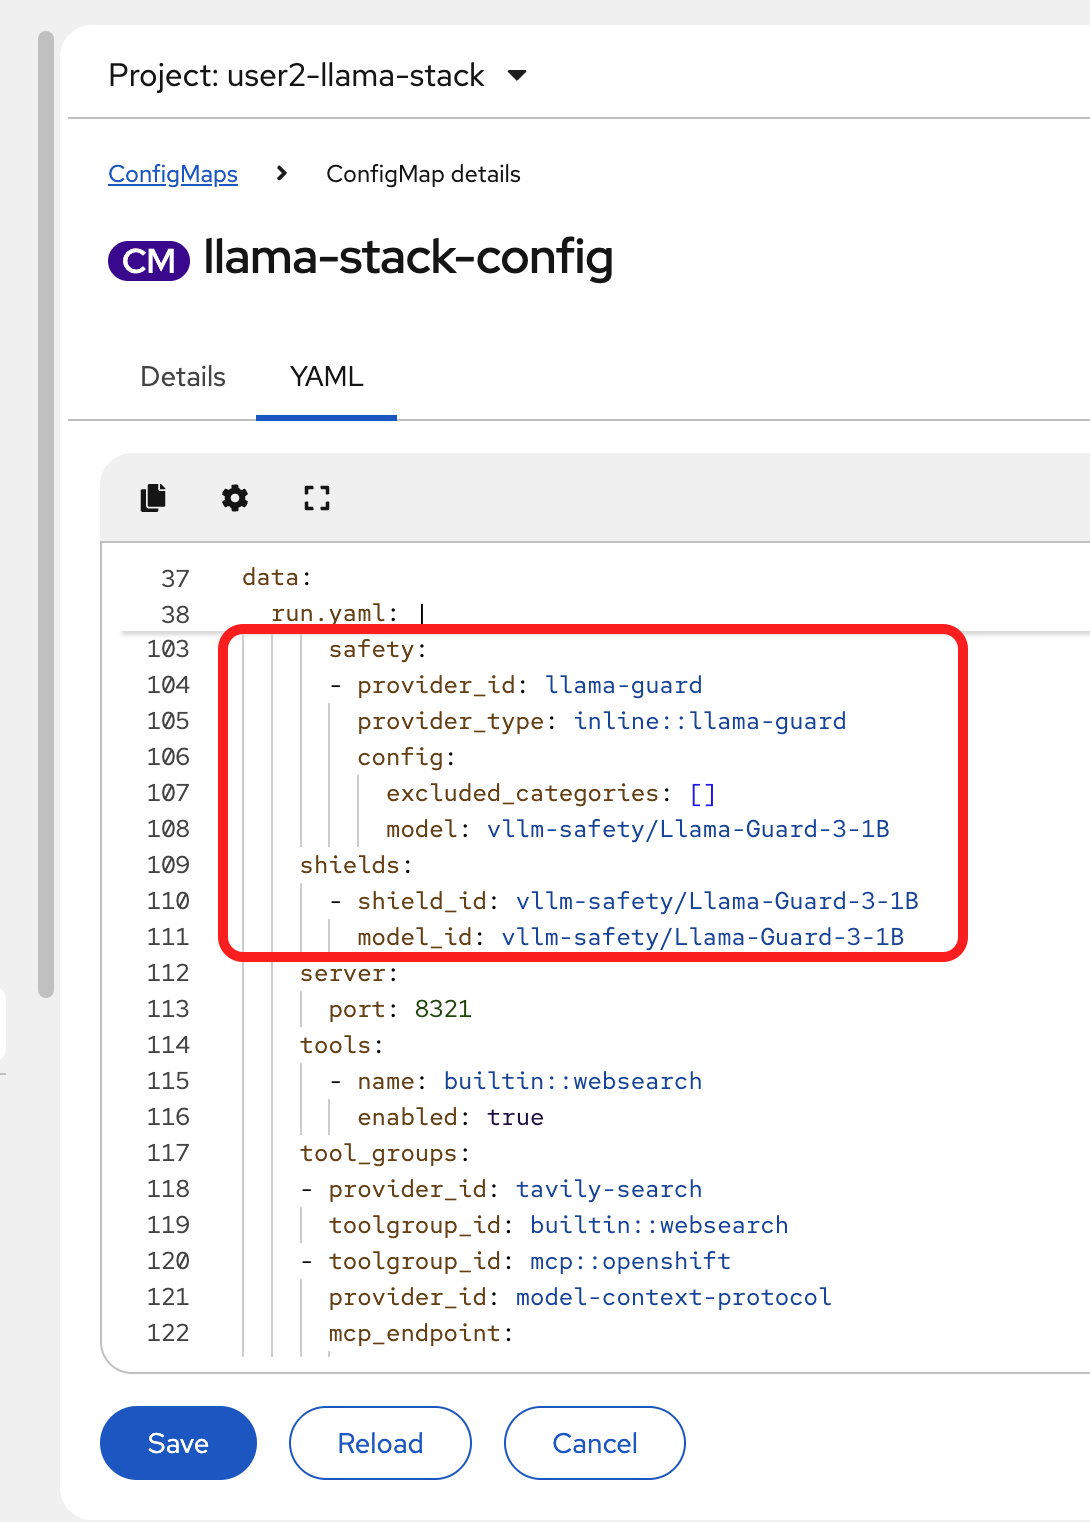
Task: Click the enabled true value
Action: 515,1117
